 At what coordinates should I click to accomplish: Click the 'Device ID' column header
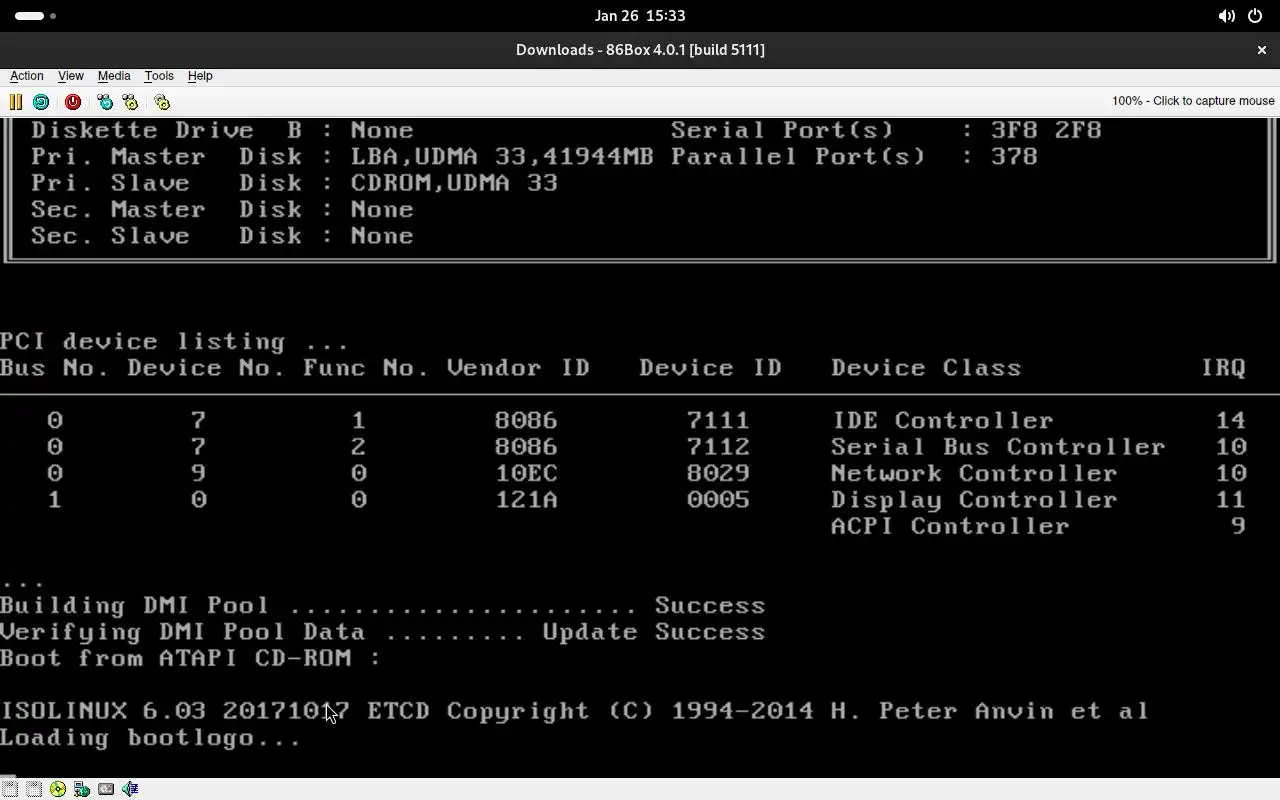point(710,368)
